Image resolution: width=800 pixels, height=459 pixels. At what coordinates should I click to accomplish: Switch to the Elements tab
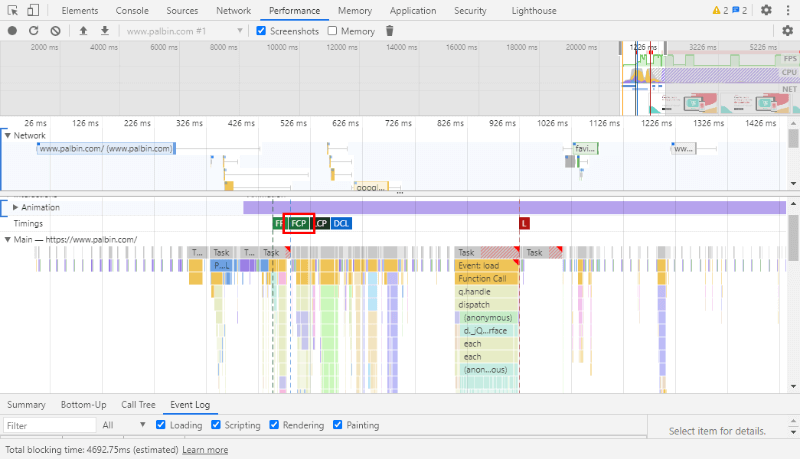[80, 10]
